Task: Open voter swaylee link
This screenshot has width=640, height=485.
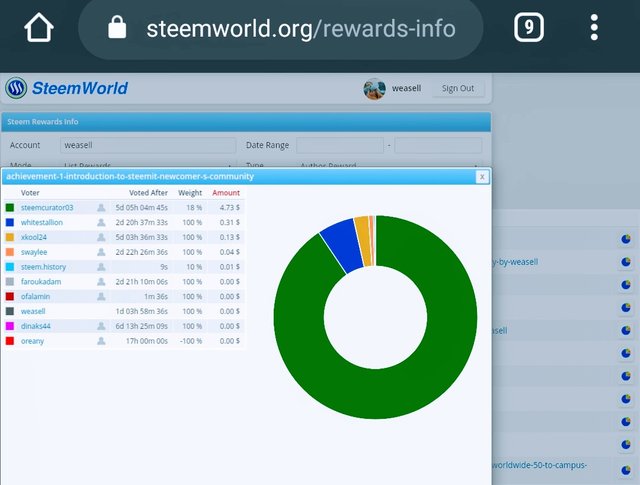Action: coord(34,252)
